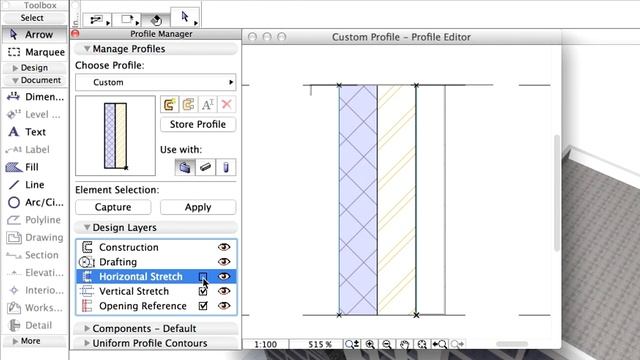Pick the Arc/Circle tool
Image resolution: width=640 pixels, height=360 pixels.
34,202
